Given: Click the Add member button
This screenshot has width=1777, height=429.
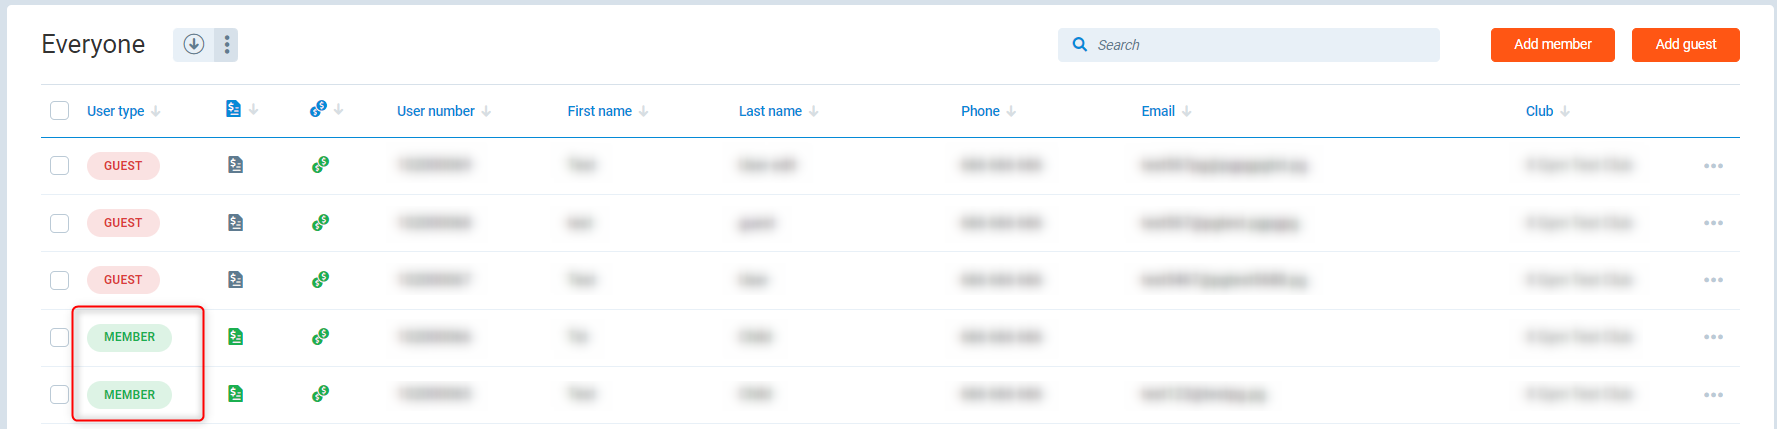Looking at the screenshot, I should tap(1552, 45).
